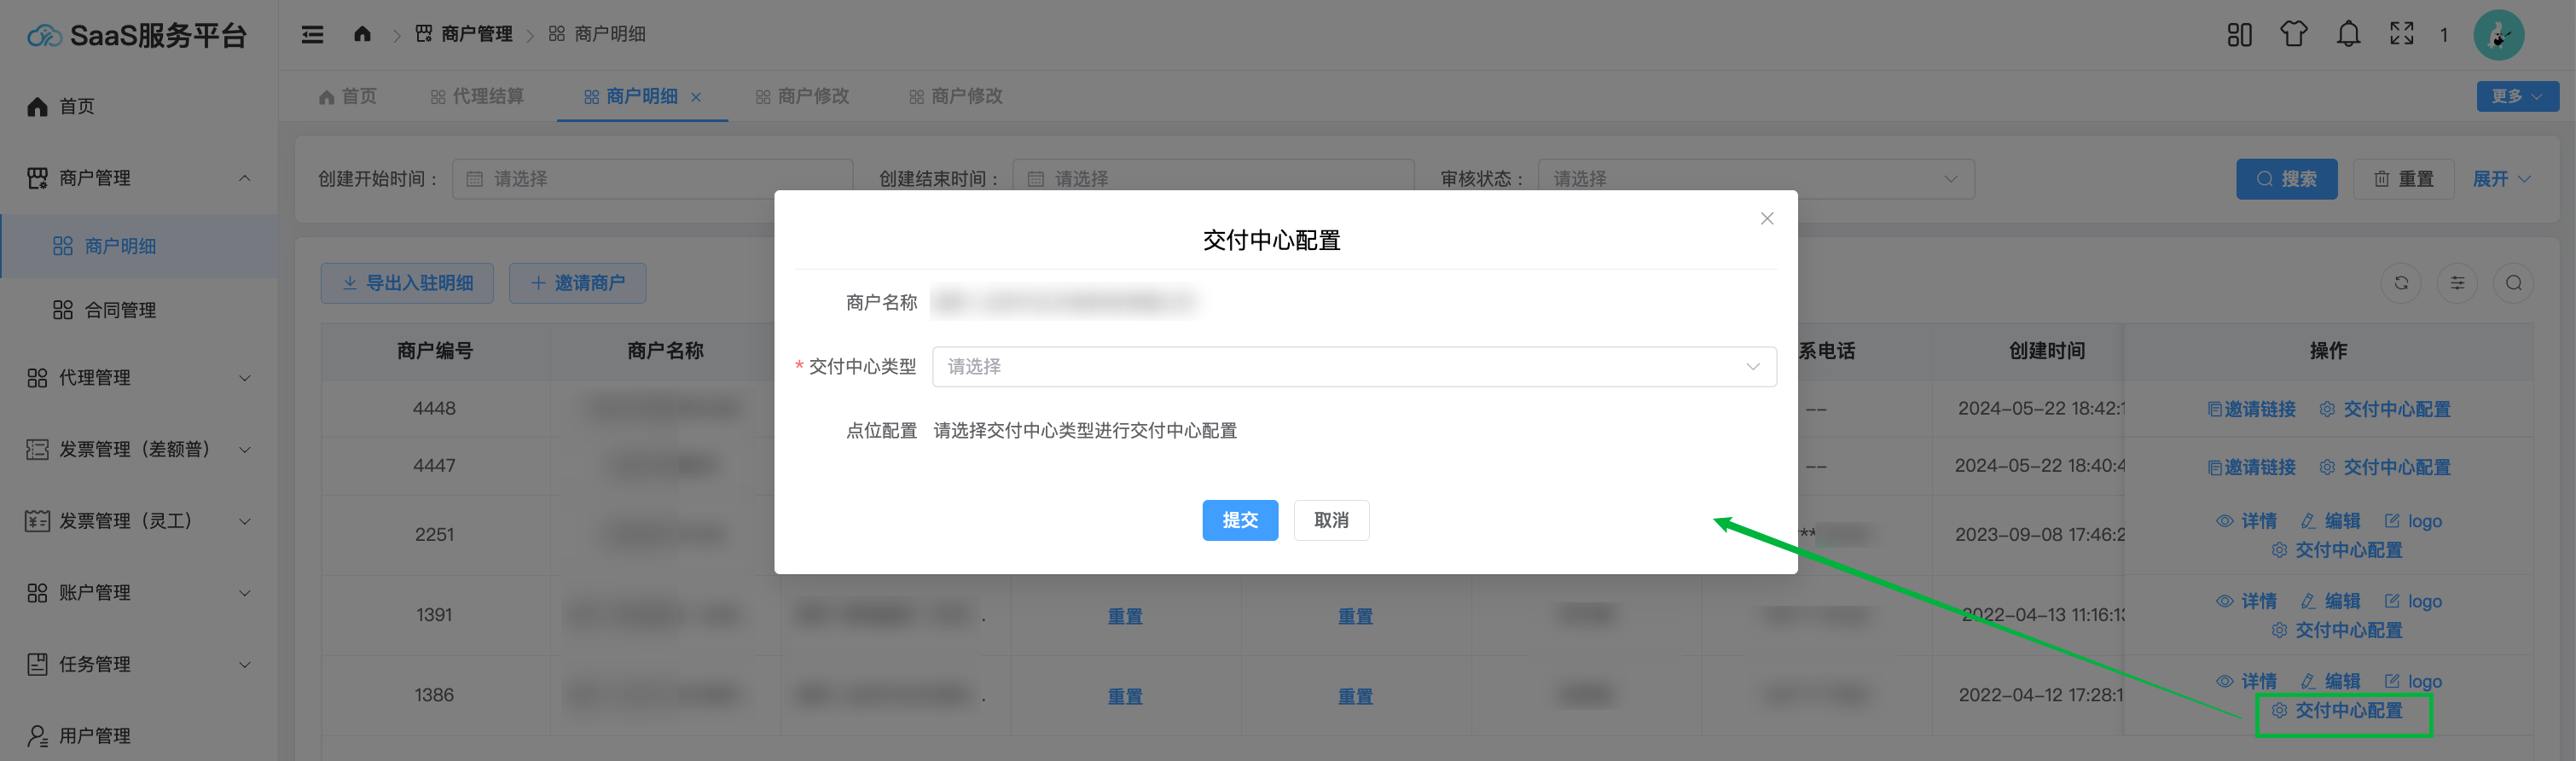
Task: Switch to the 代理结算 tab
Action: [477, 97]
